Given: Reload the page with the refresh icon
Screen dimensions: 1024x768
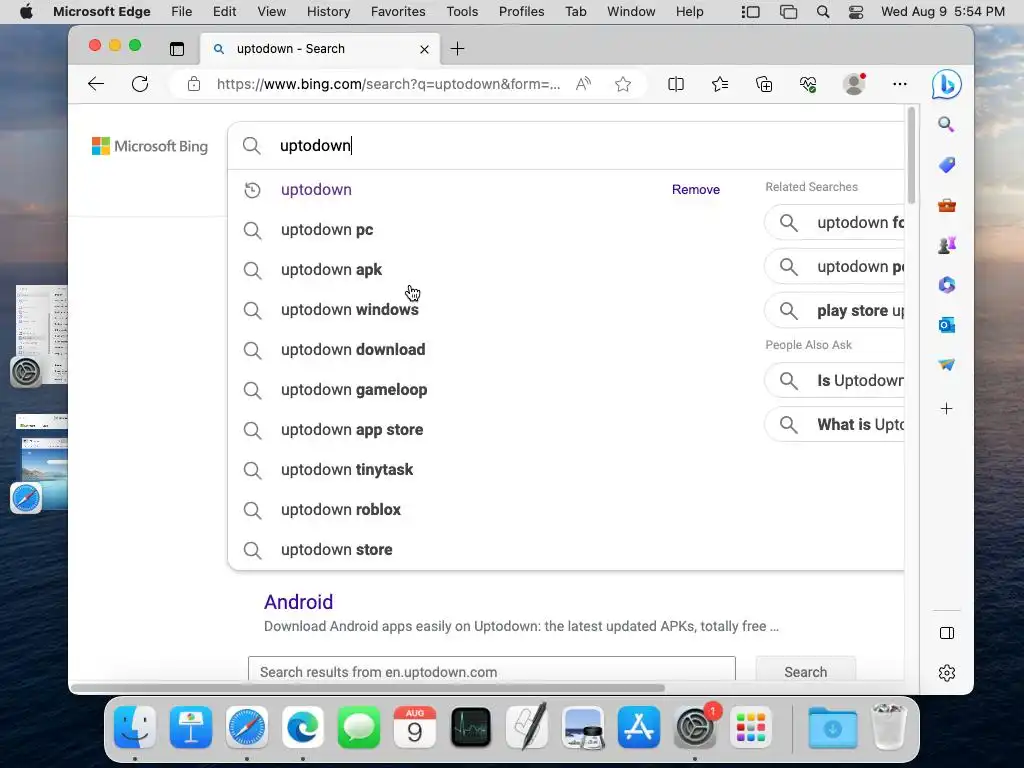Looking at the screenshot, I should (x=140, y=84).
